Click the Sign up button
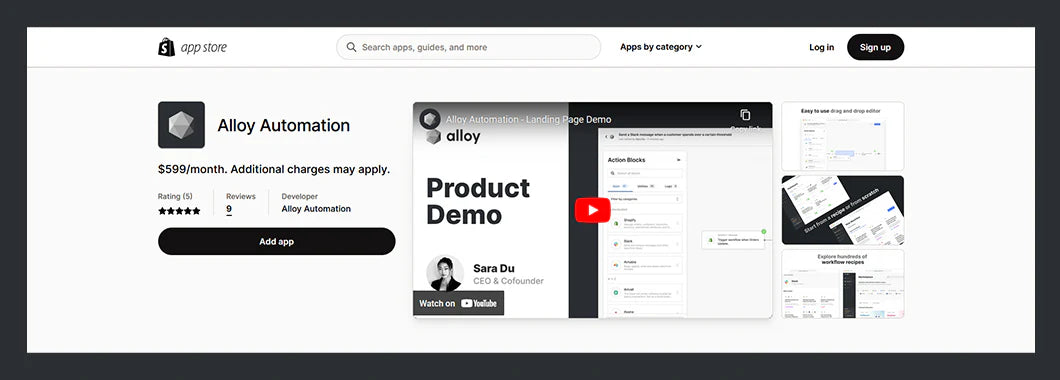Viewport: 1060px width, 380px height. click(875, 47)
